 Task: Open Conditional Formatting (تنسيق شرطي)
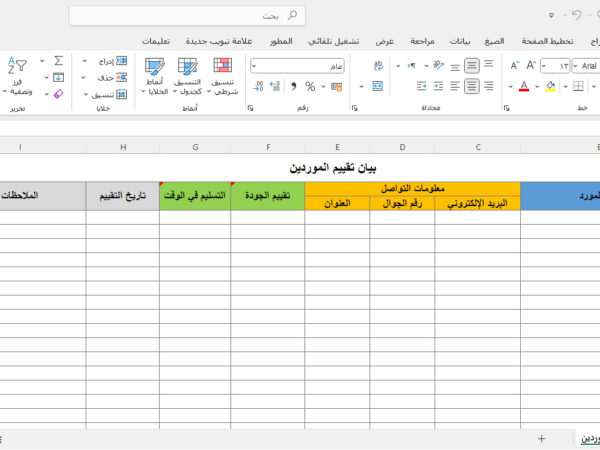[x=223, y=76]
